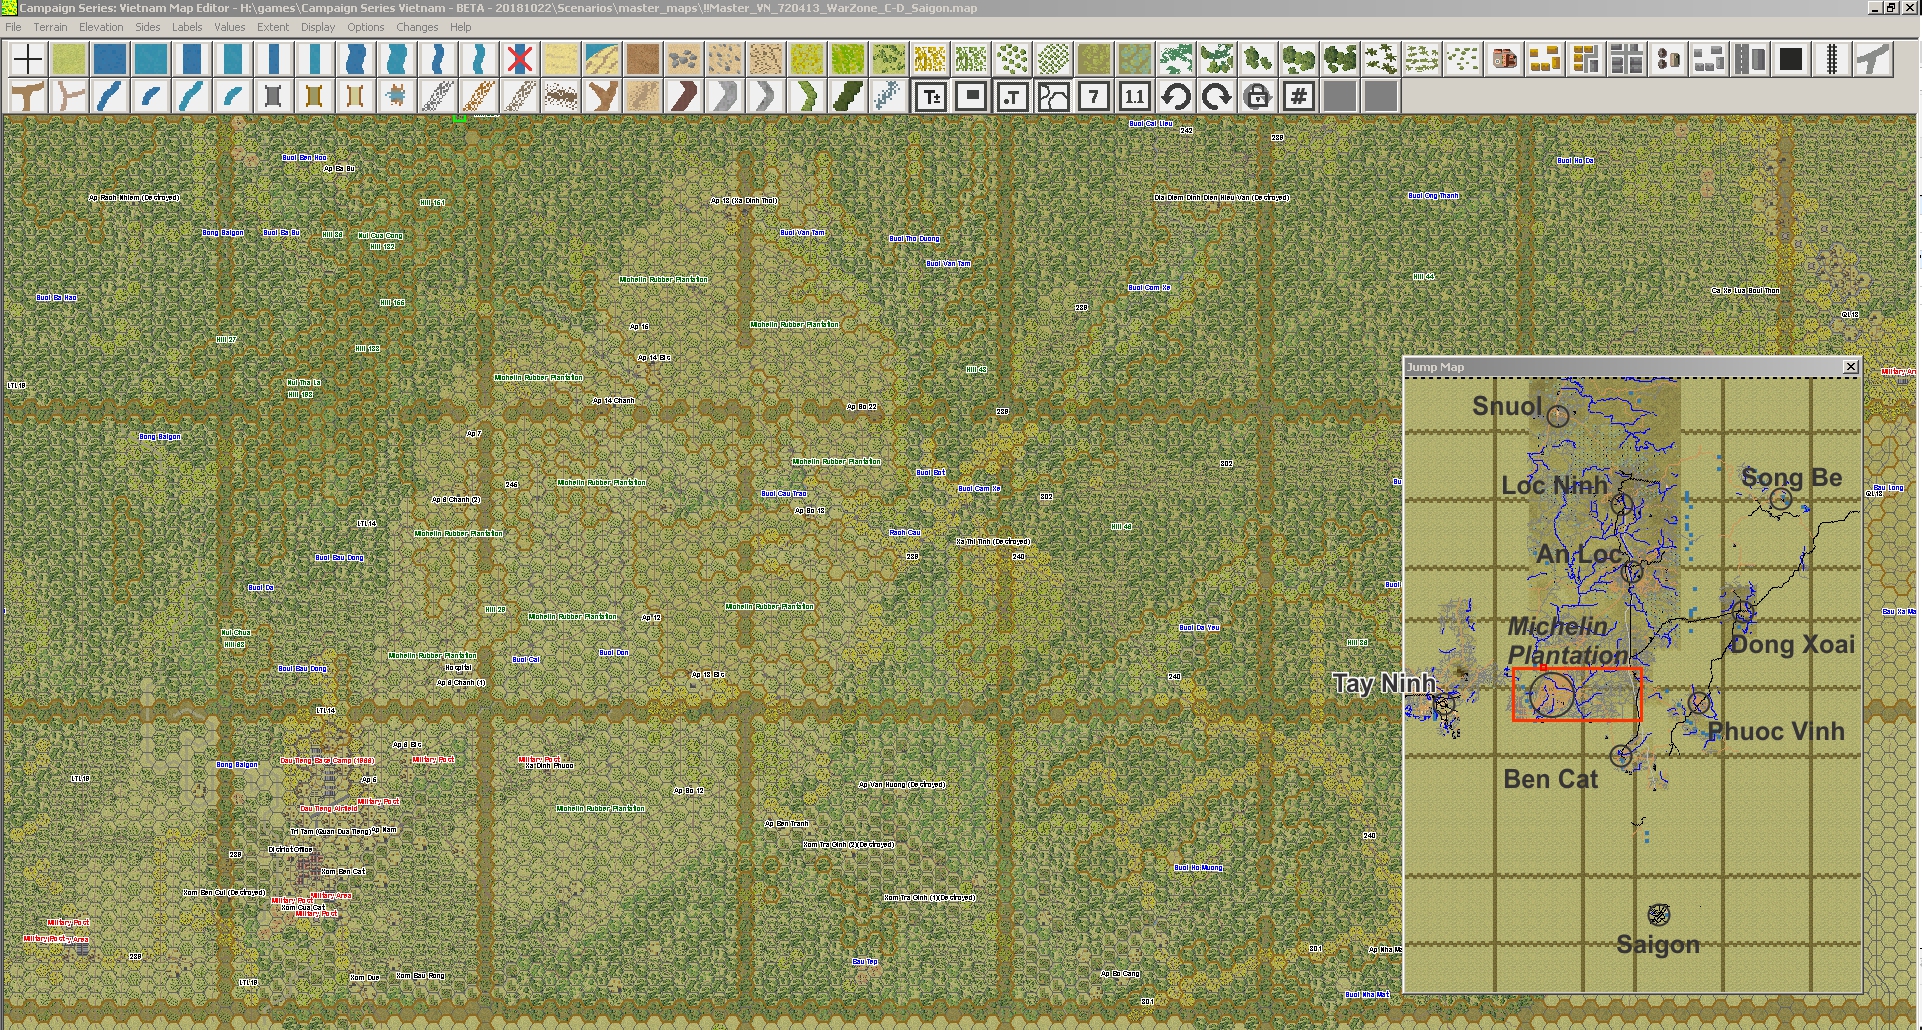Click the redo arrow icon
Viewport: 1922px width, 1030px height.
[1217, 97]
